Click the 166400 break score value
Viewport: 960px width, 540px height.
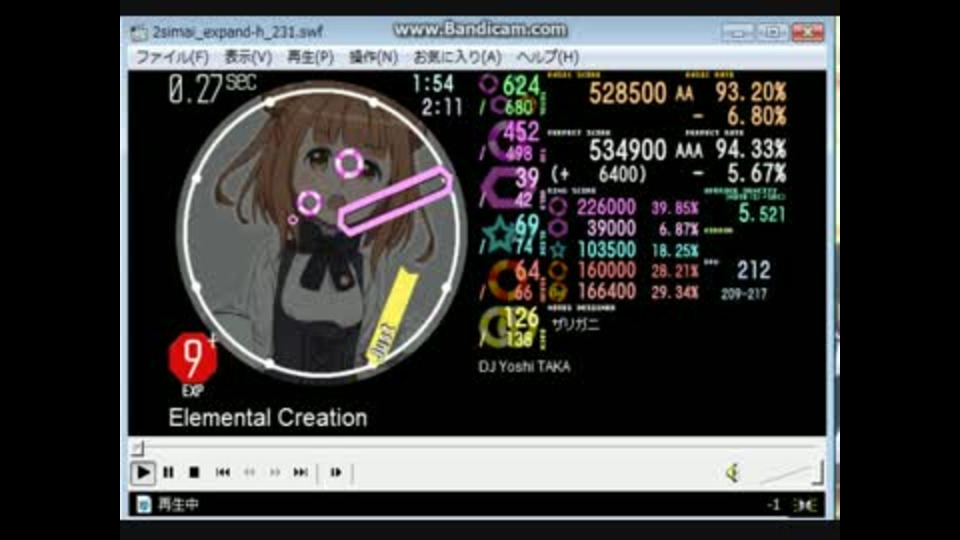coord(606,291)
